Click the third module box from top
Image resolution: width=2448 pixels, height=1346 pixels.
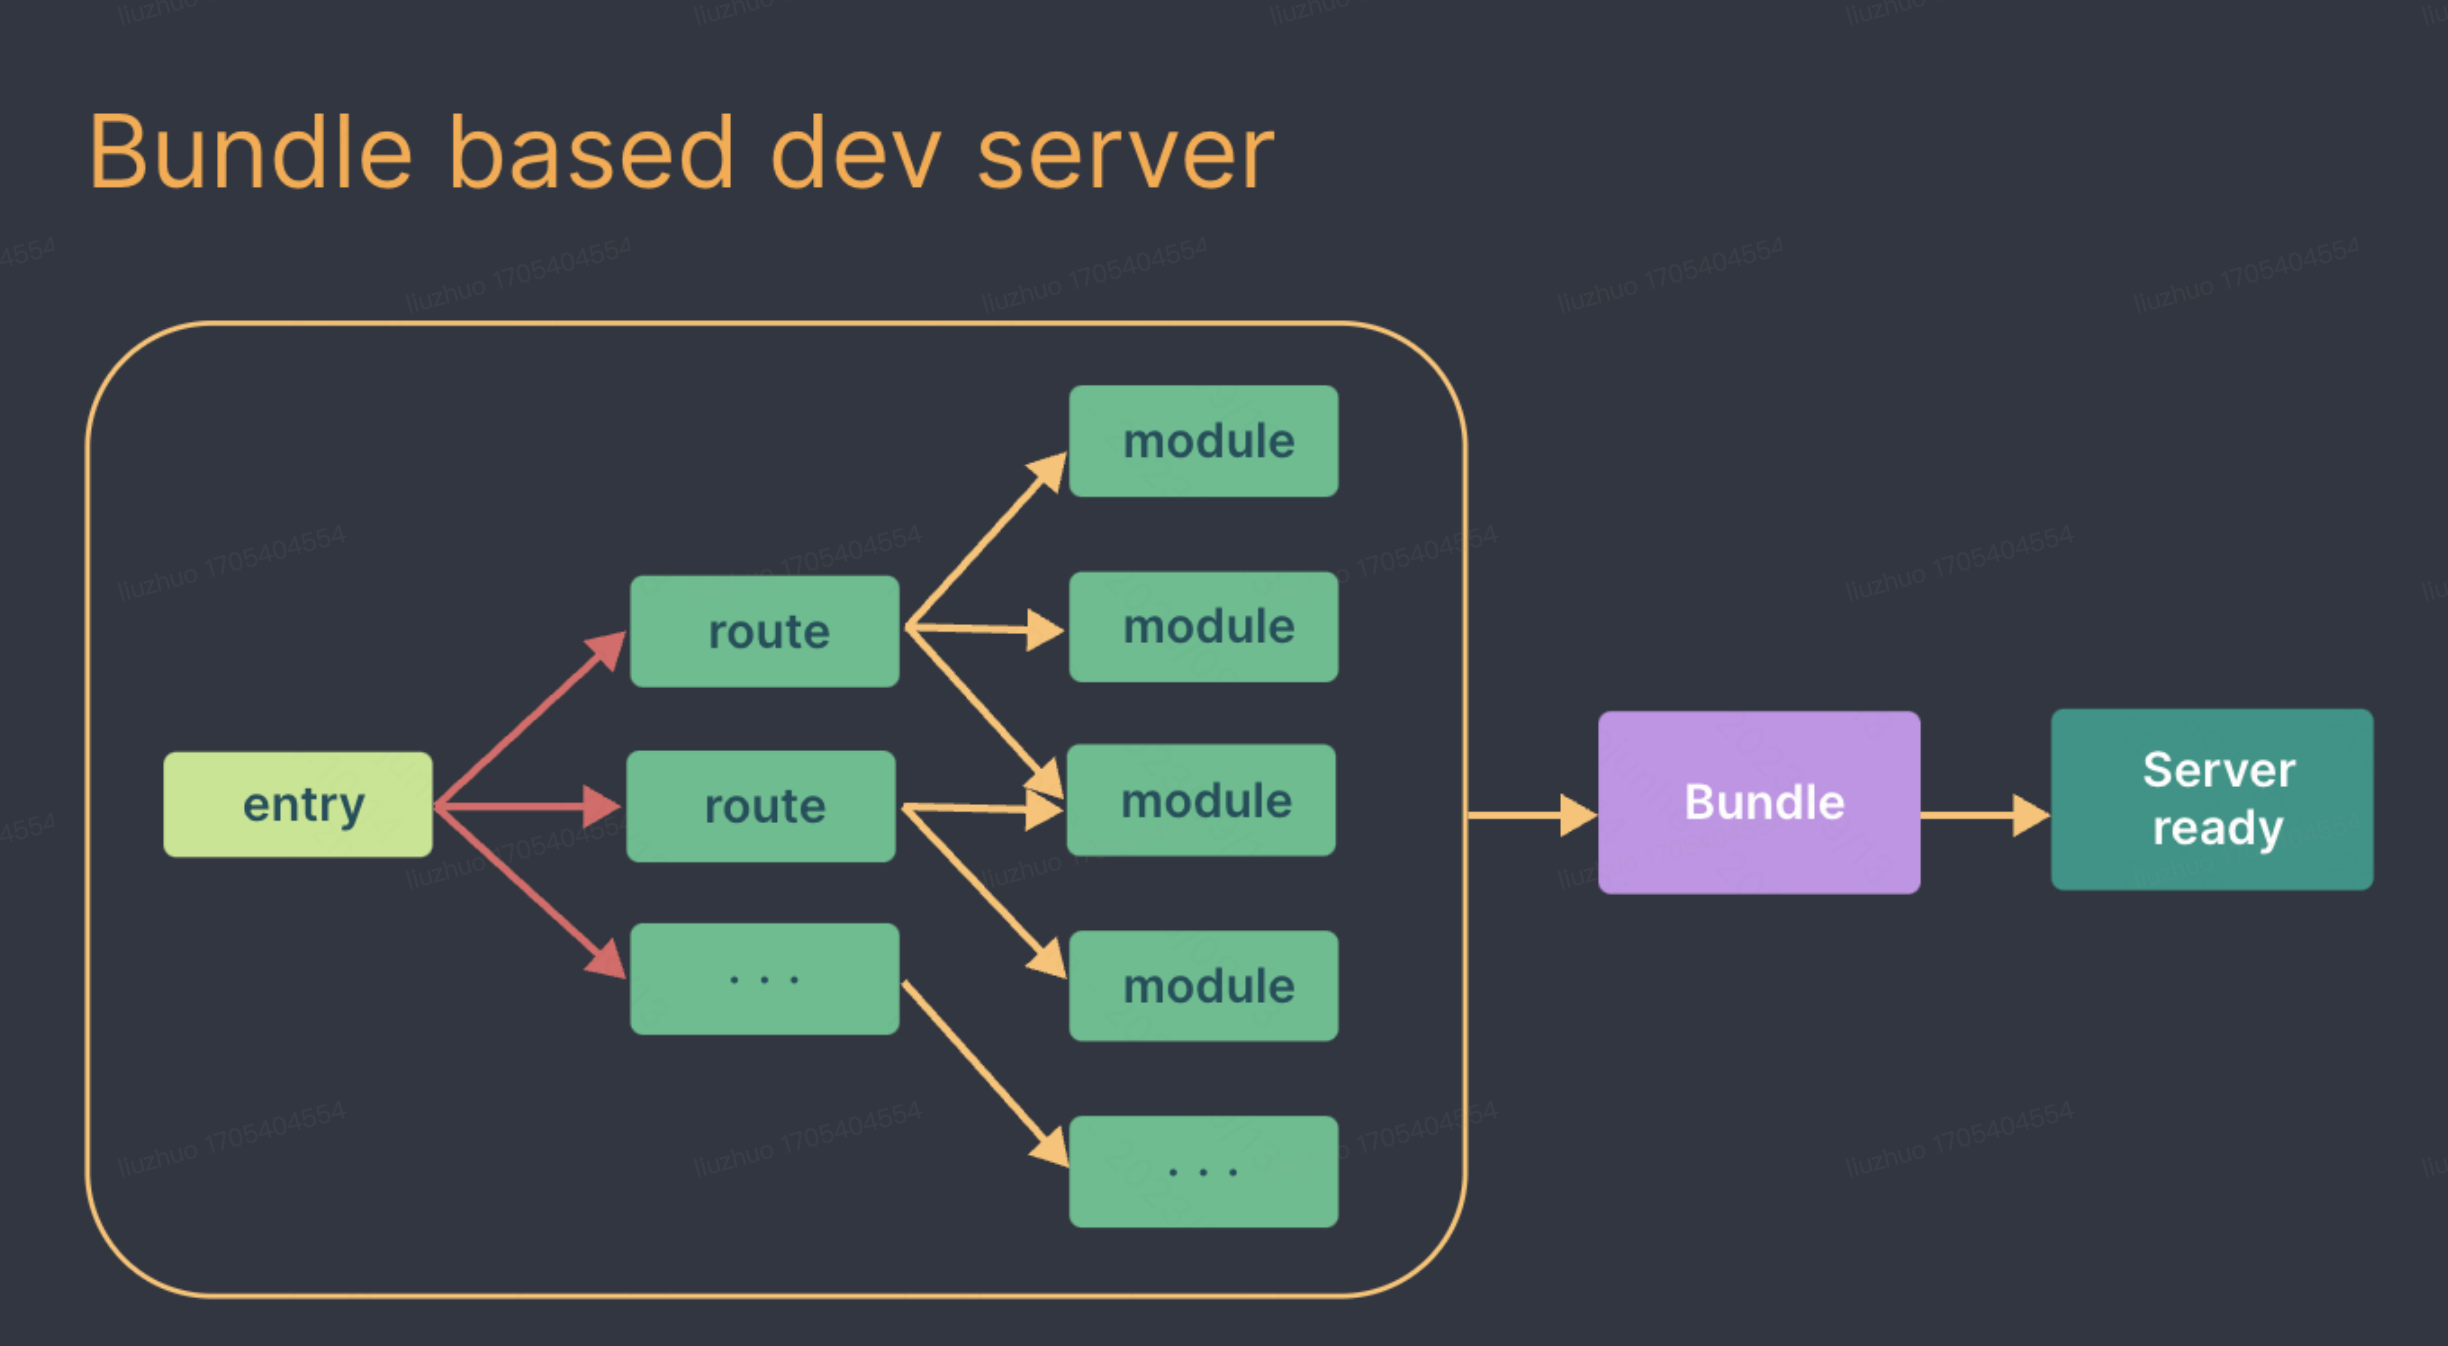1201,800
